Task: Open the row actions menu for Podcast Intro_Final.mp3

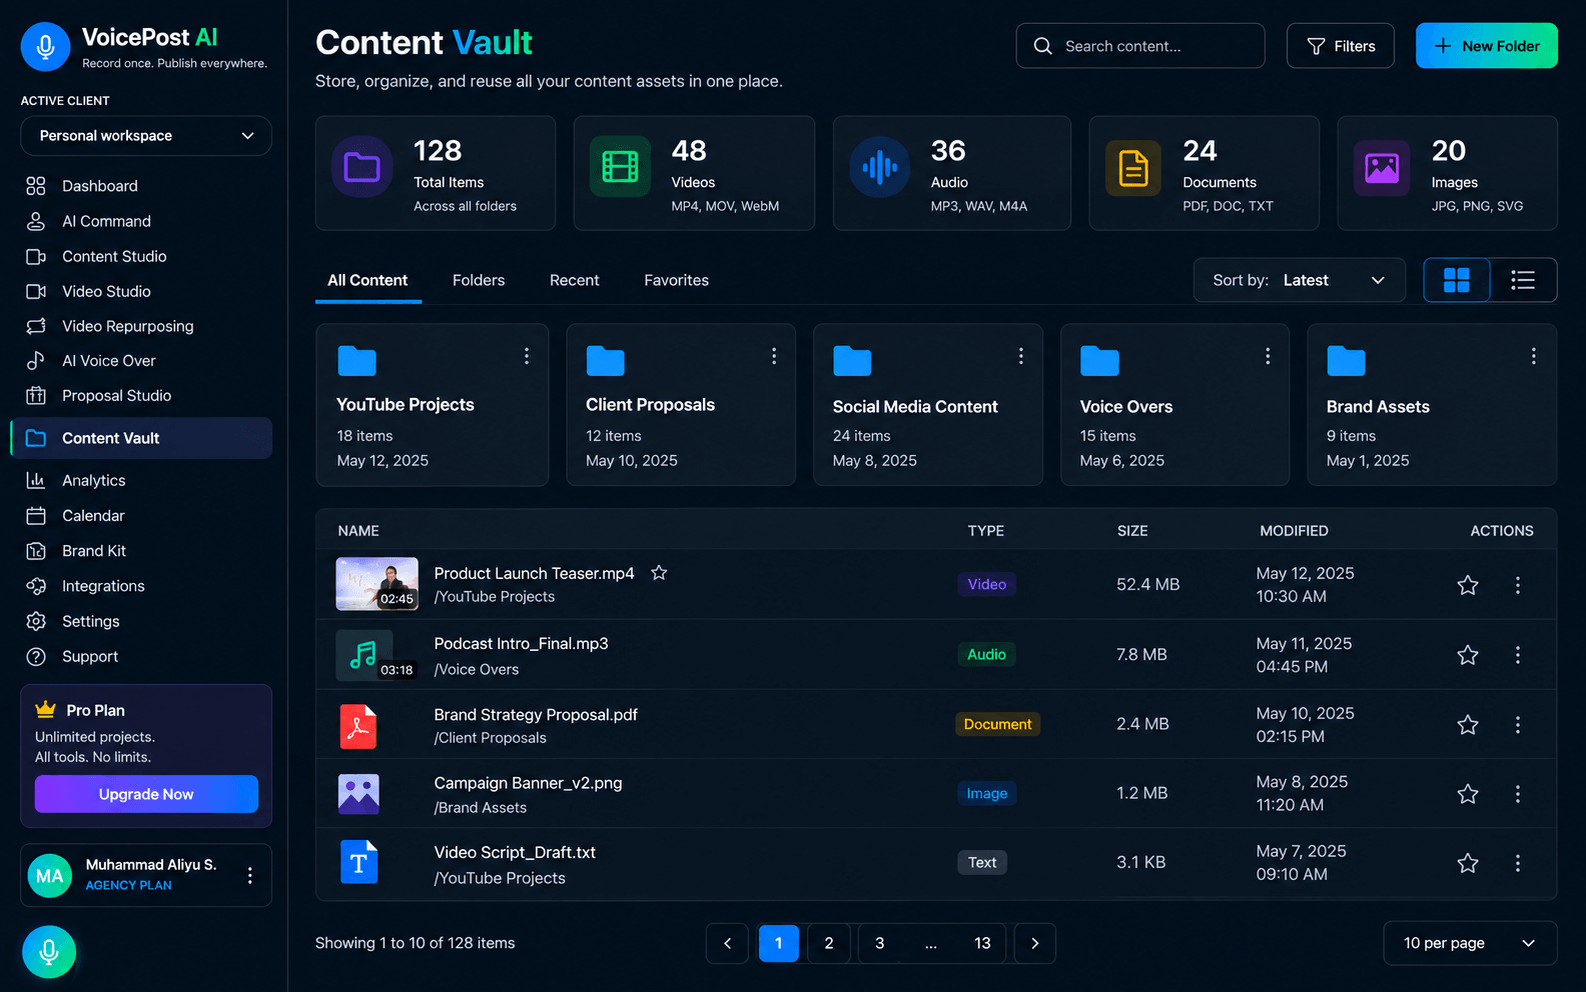Action: pyautogui.click(x=1518, y=655)
